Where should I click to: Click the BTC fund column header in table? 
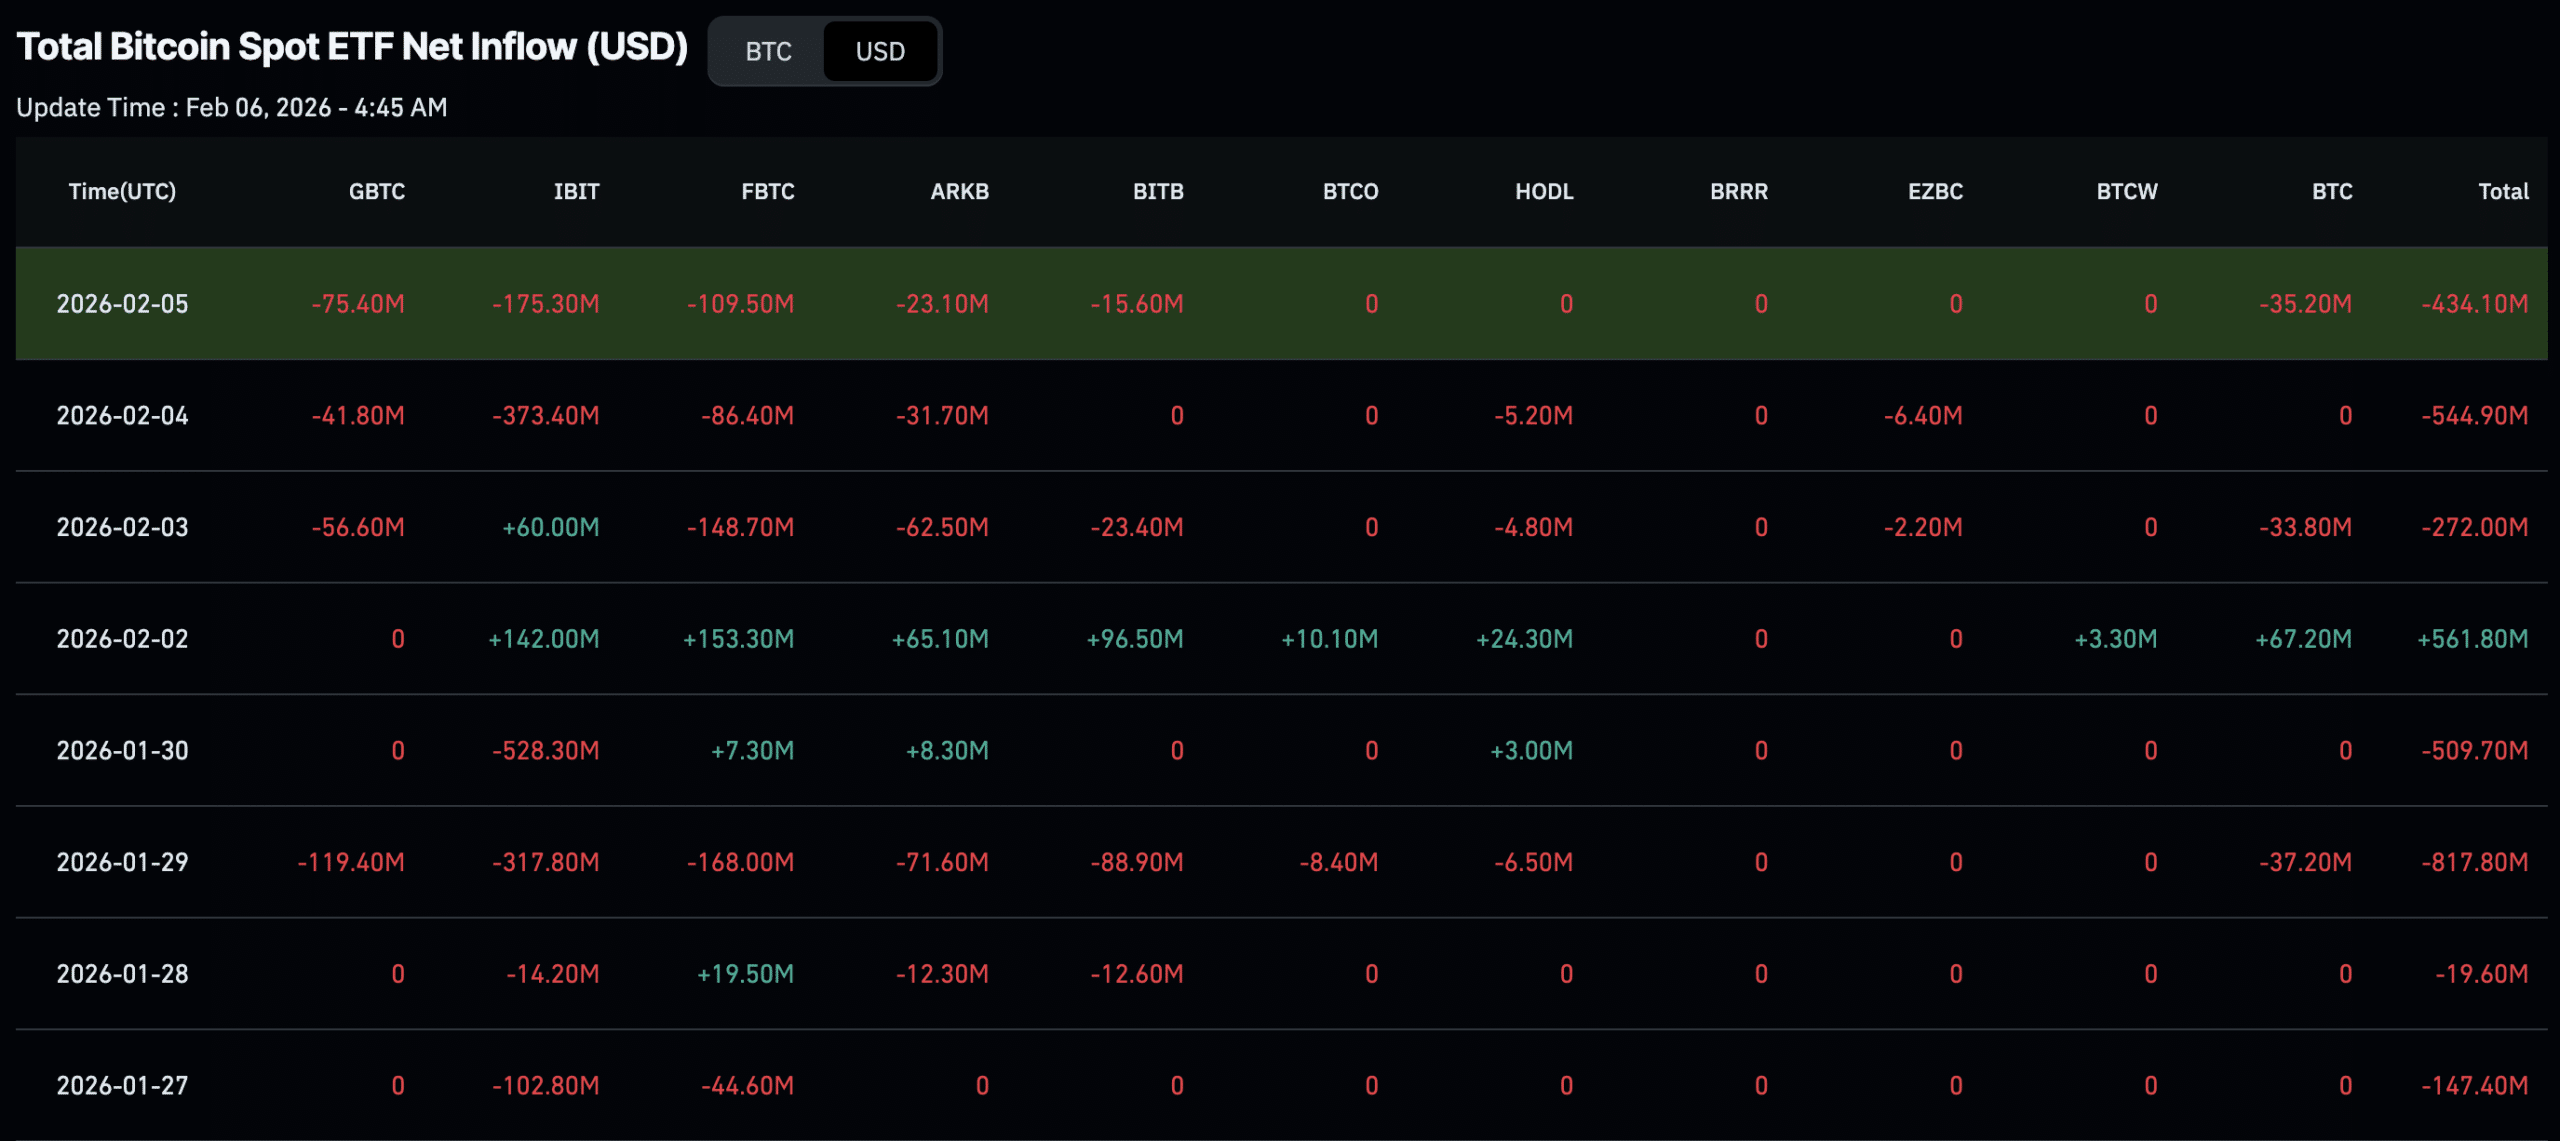(2332, 191)
